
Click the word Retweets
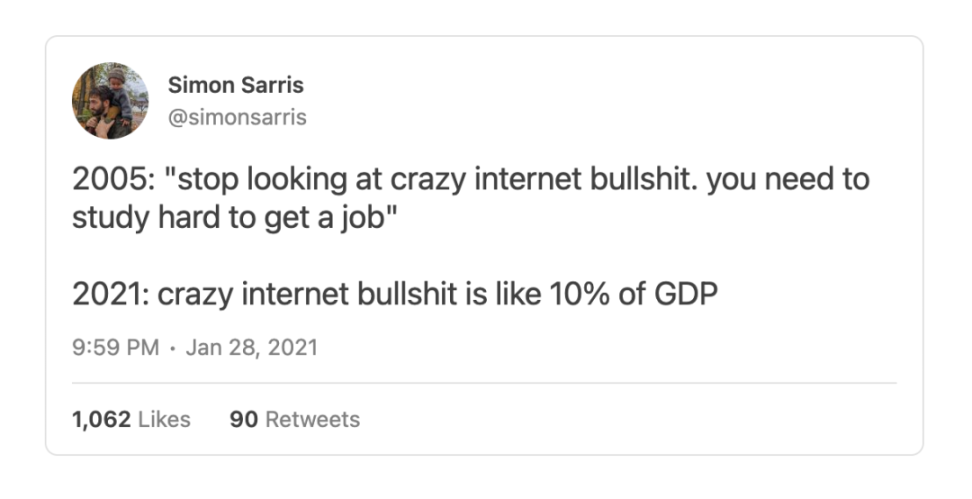pos(312,419)
